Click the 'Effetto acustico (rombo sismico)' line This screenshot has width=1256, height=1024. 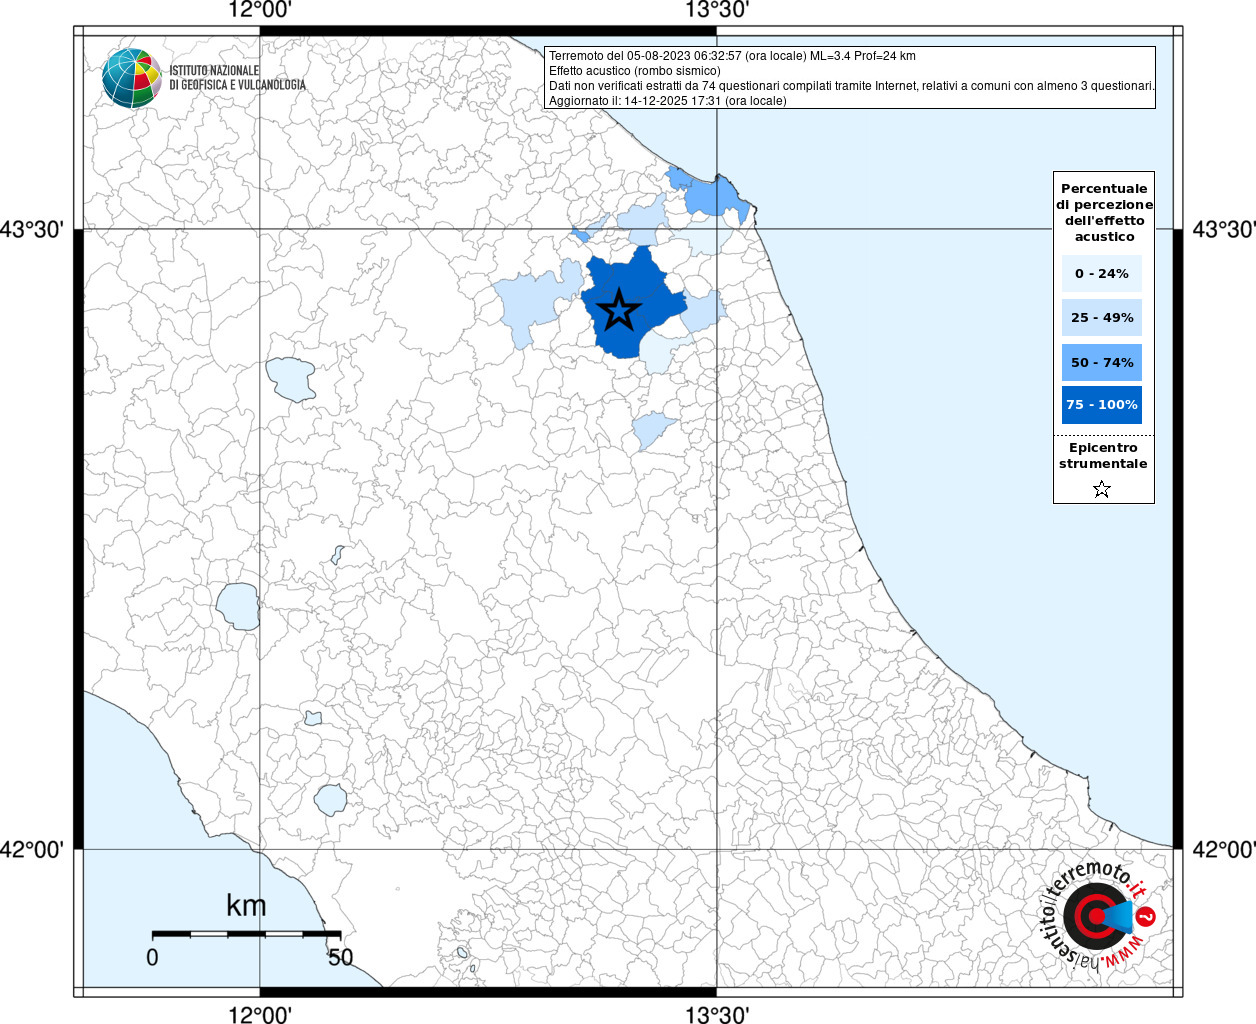tap(634, 71)
